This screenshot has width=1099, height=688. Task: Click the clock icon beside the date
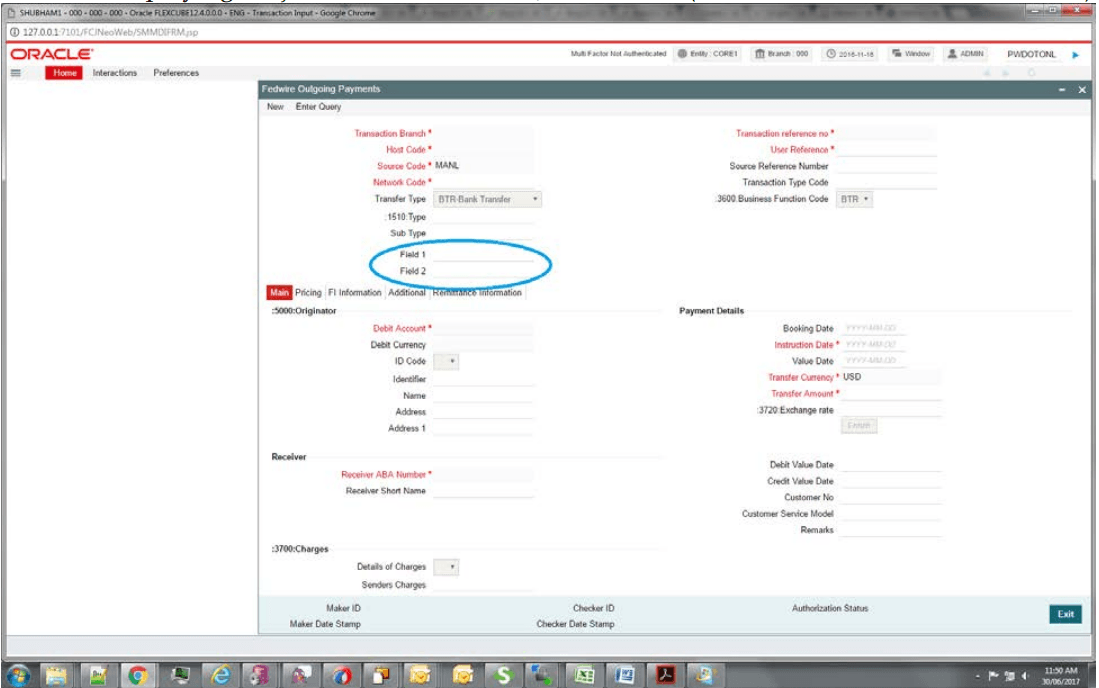point(831,54)
